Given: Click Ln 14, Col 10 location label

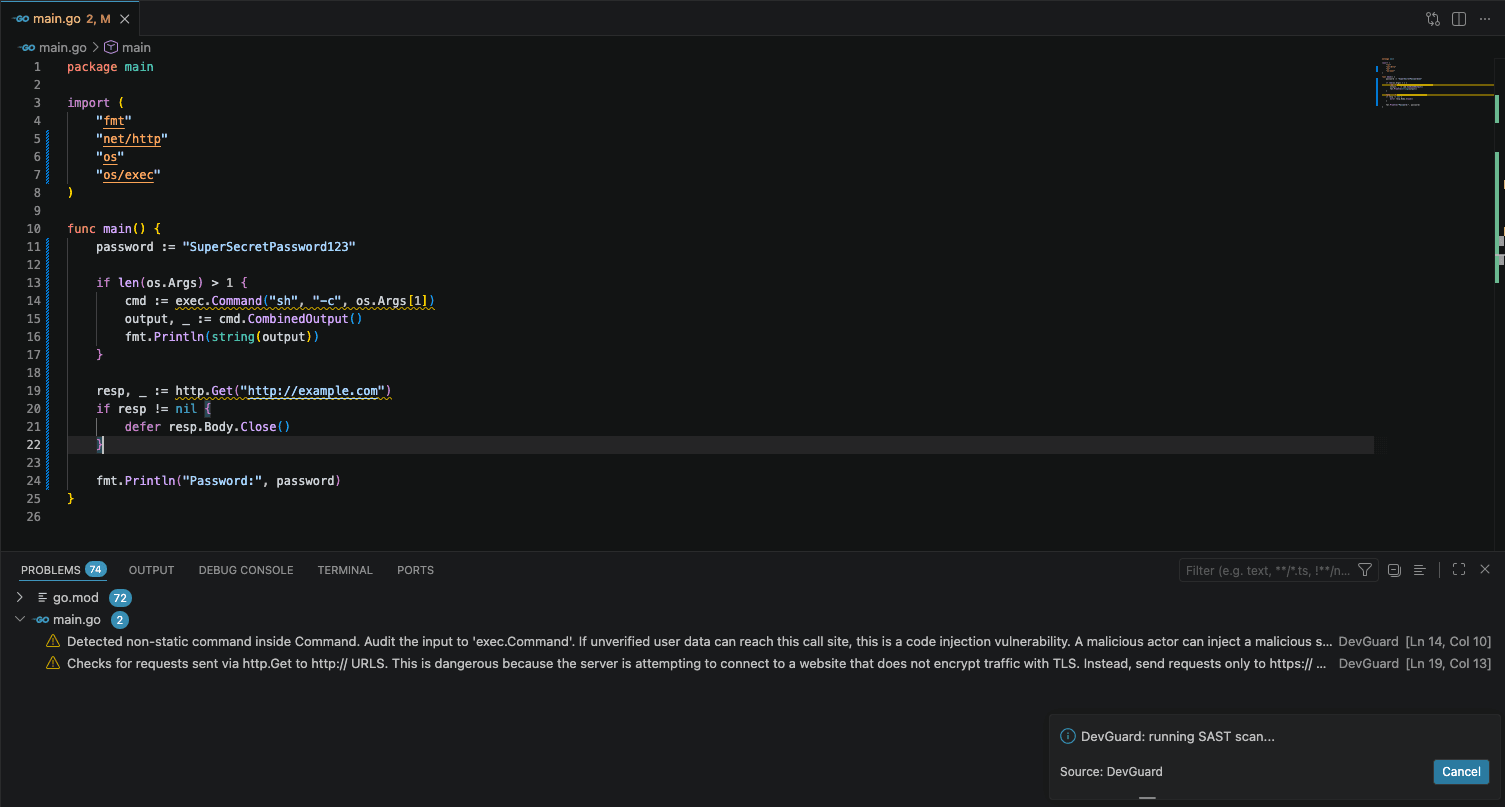Looking at the screenshot, I should click(x=1448, y=641).
